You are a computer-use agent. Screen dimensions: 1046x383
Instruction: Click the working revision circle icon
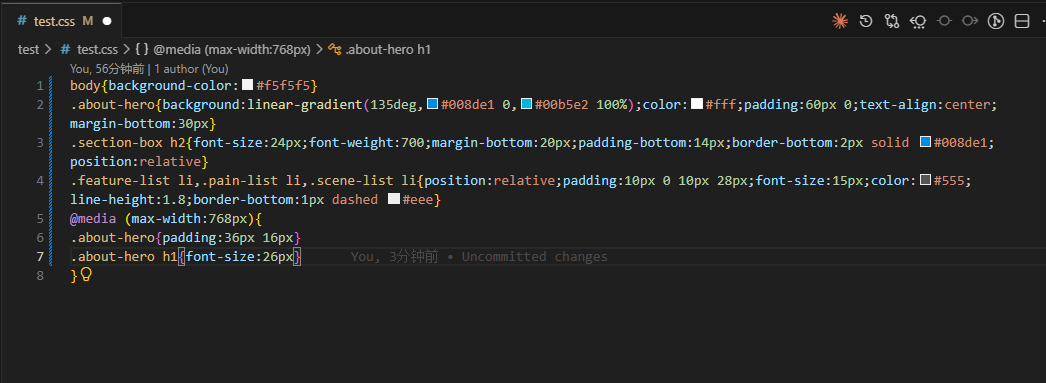[x=944, y=21]
